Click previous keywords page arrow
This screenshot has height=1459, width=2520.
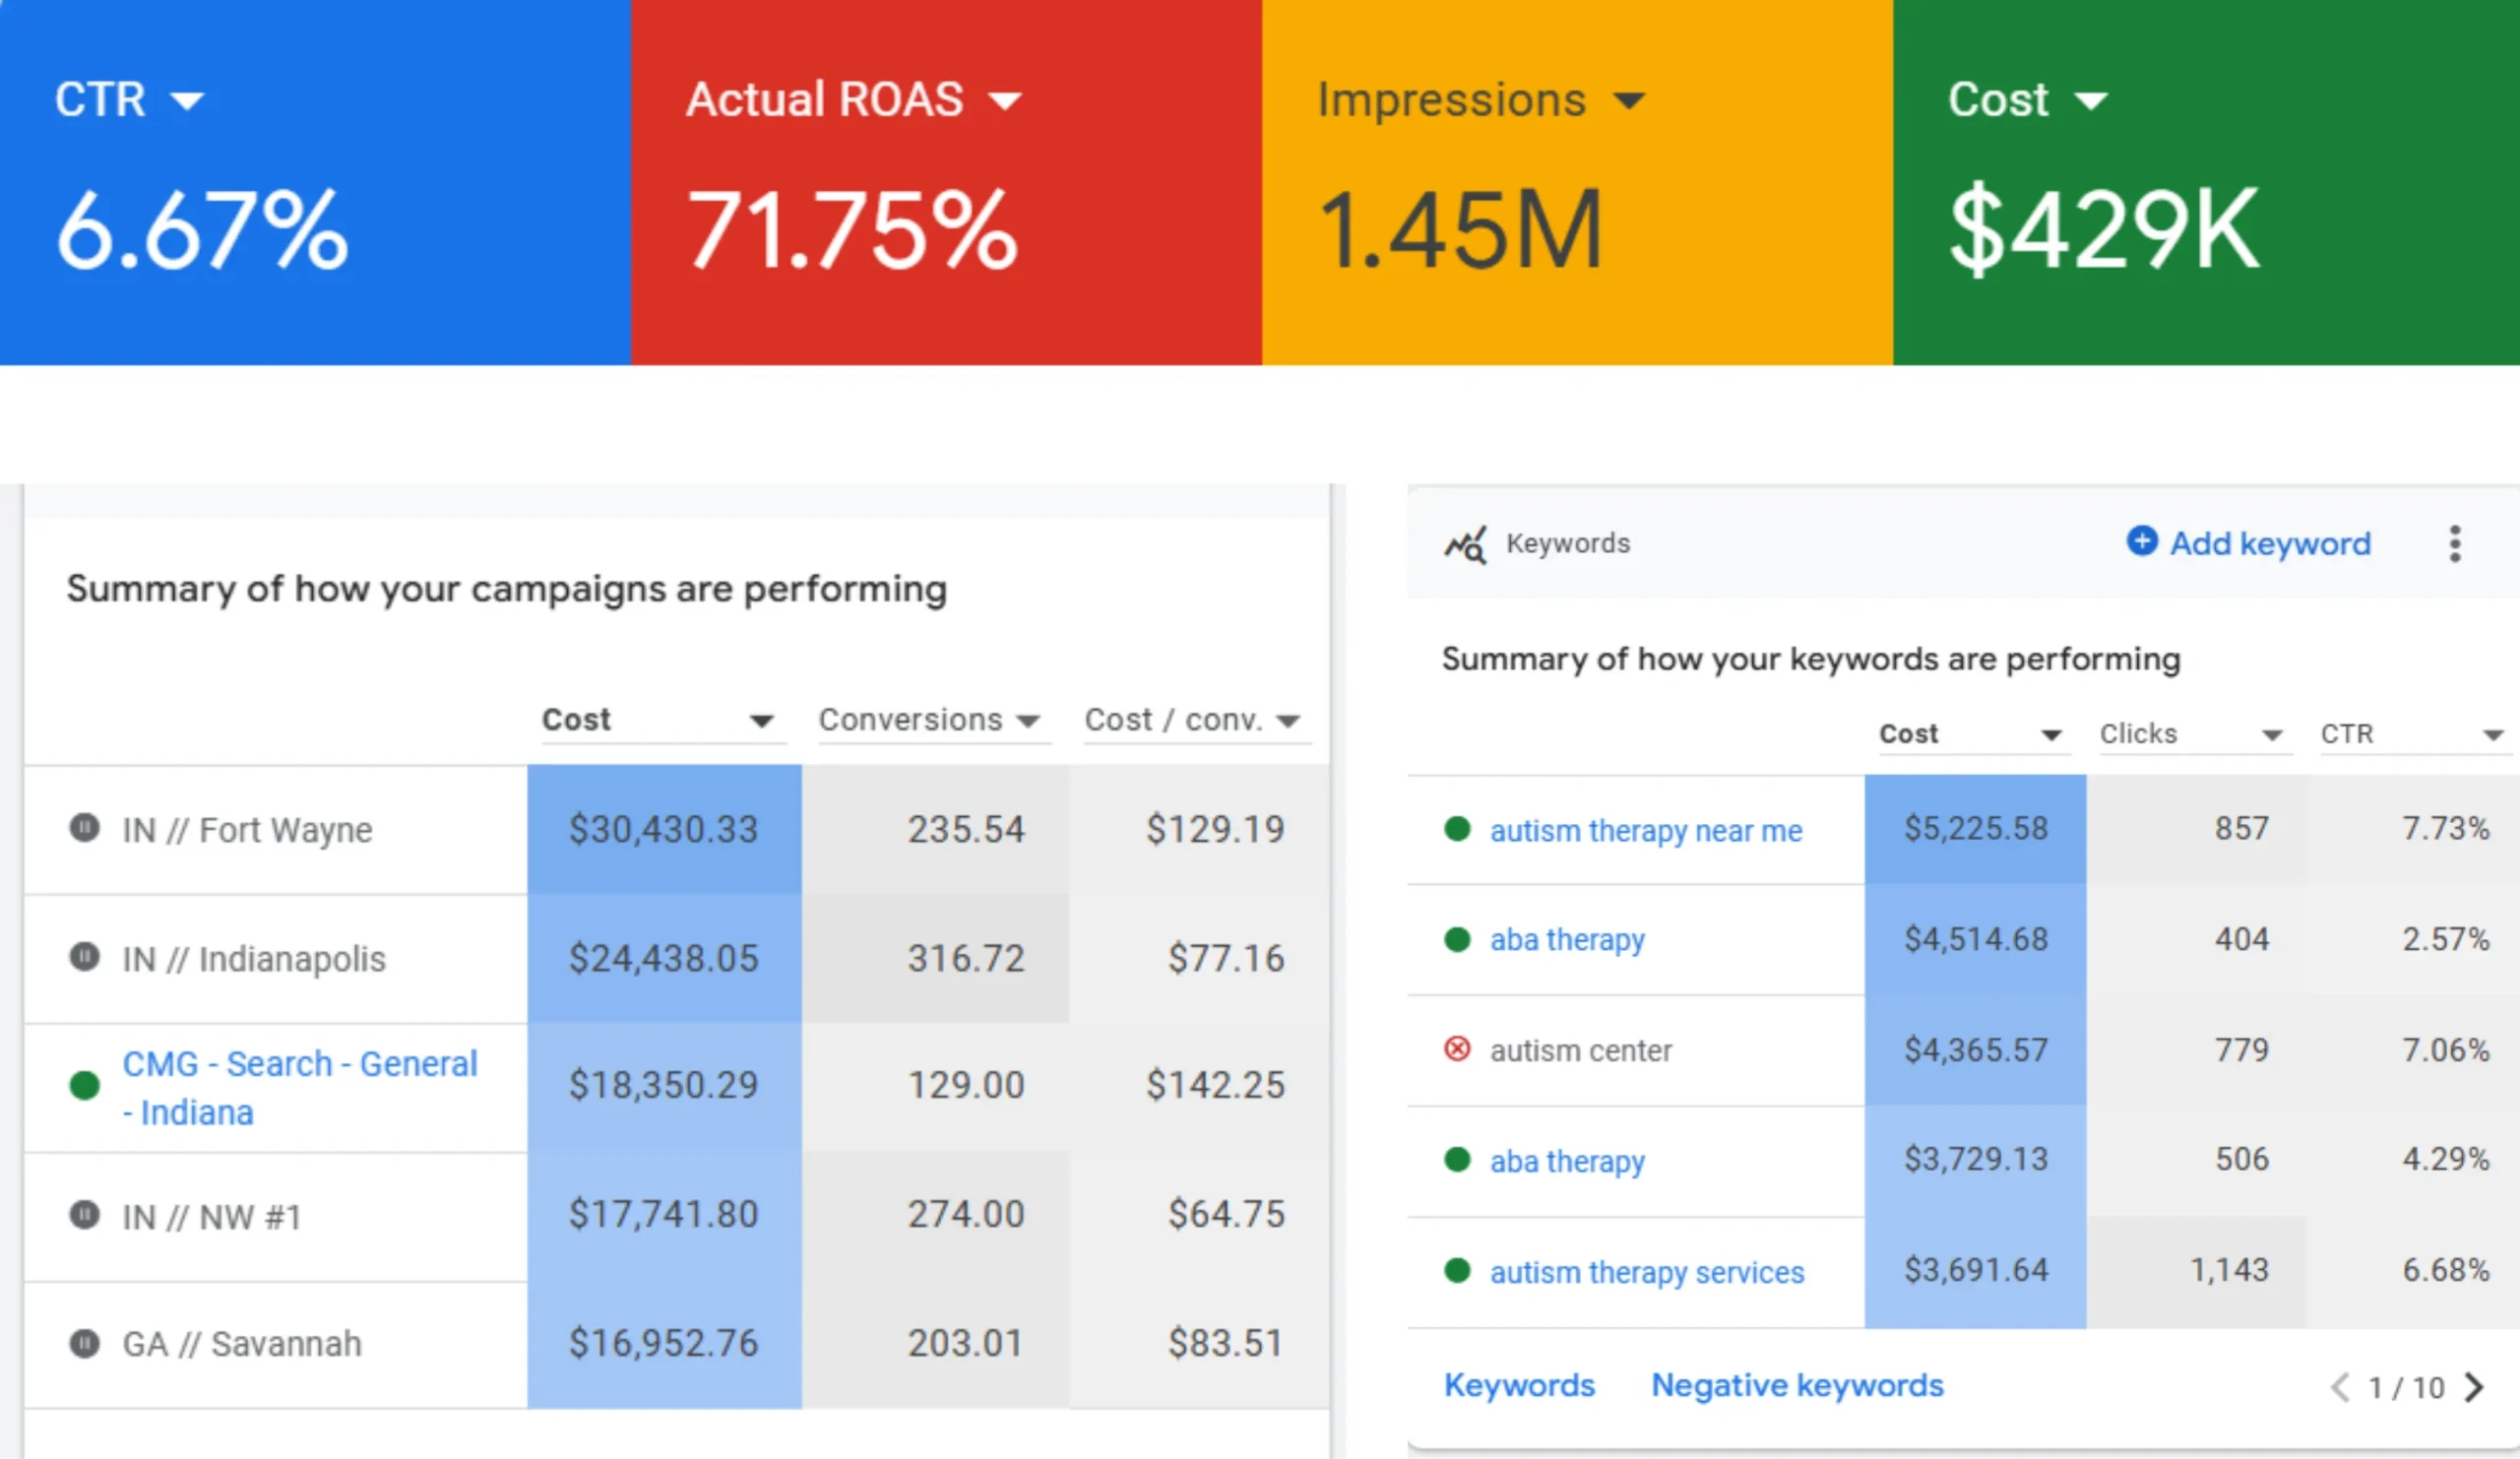2340,1387
